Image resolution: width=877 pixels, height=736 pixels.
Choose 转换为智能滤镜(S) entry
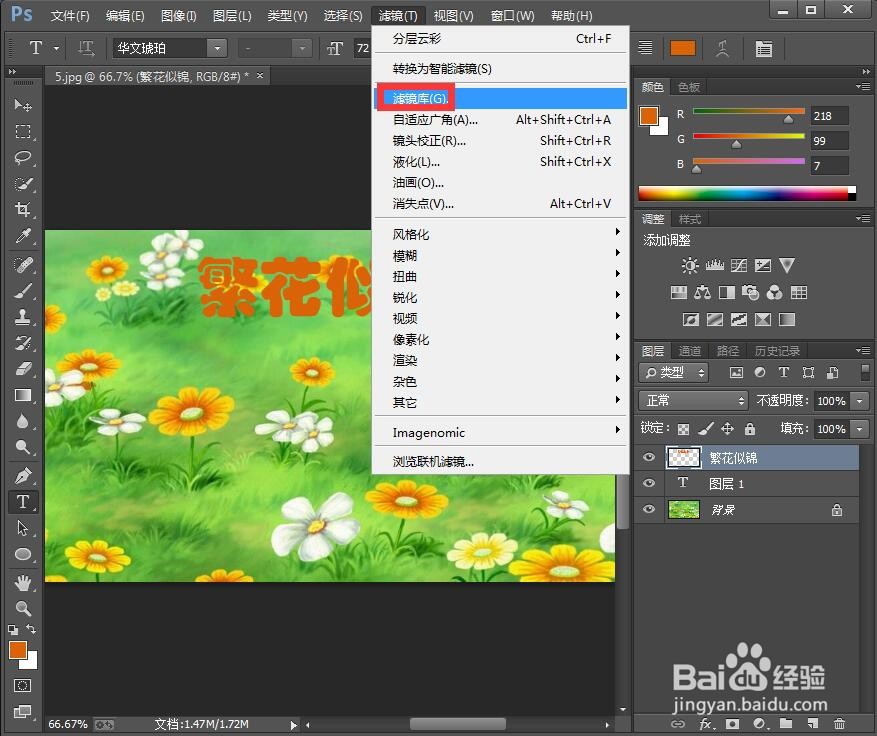click(499, 69)
